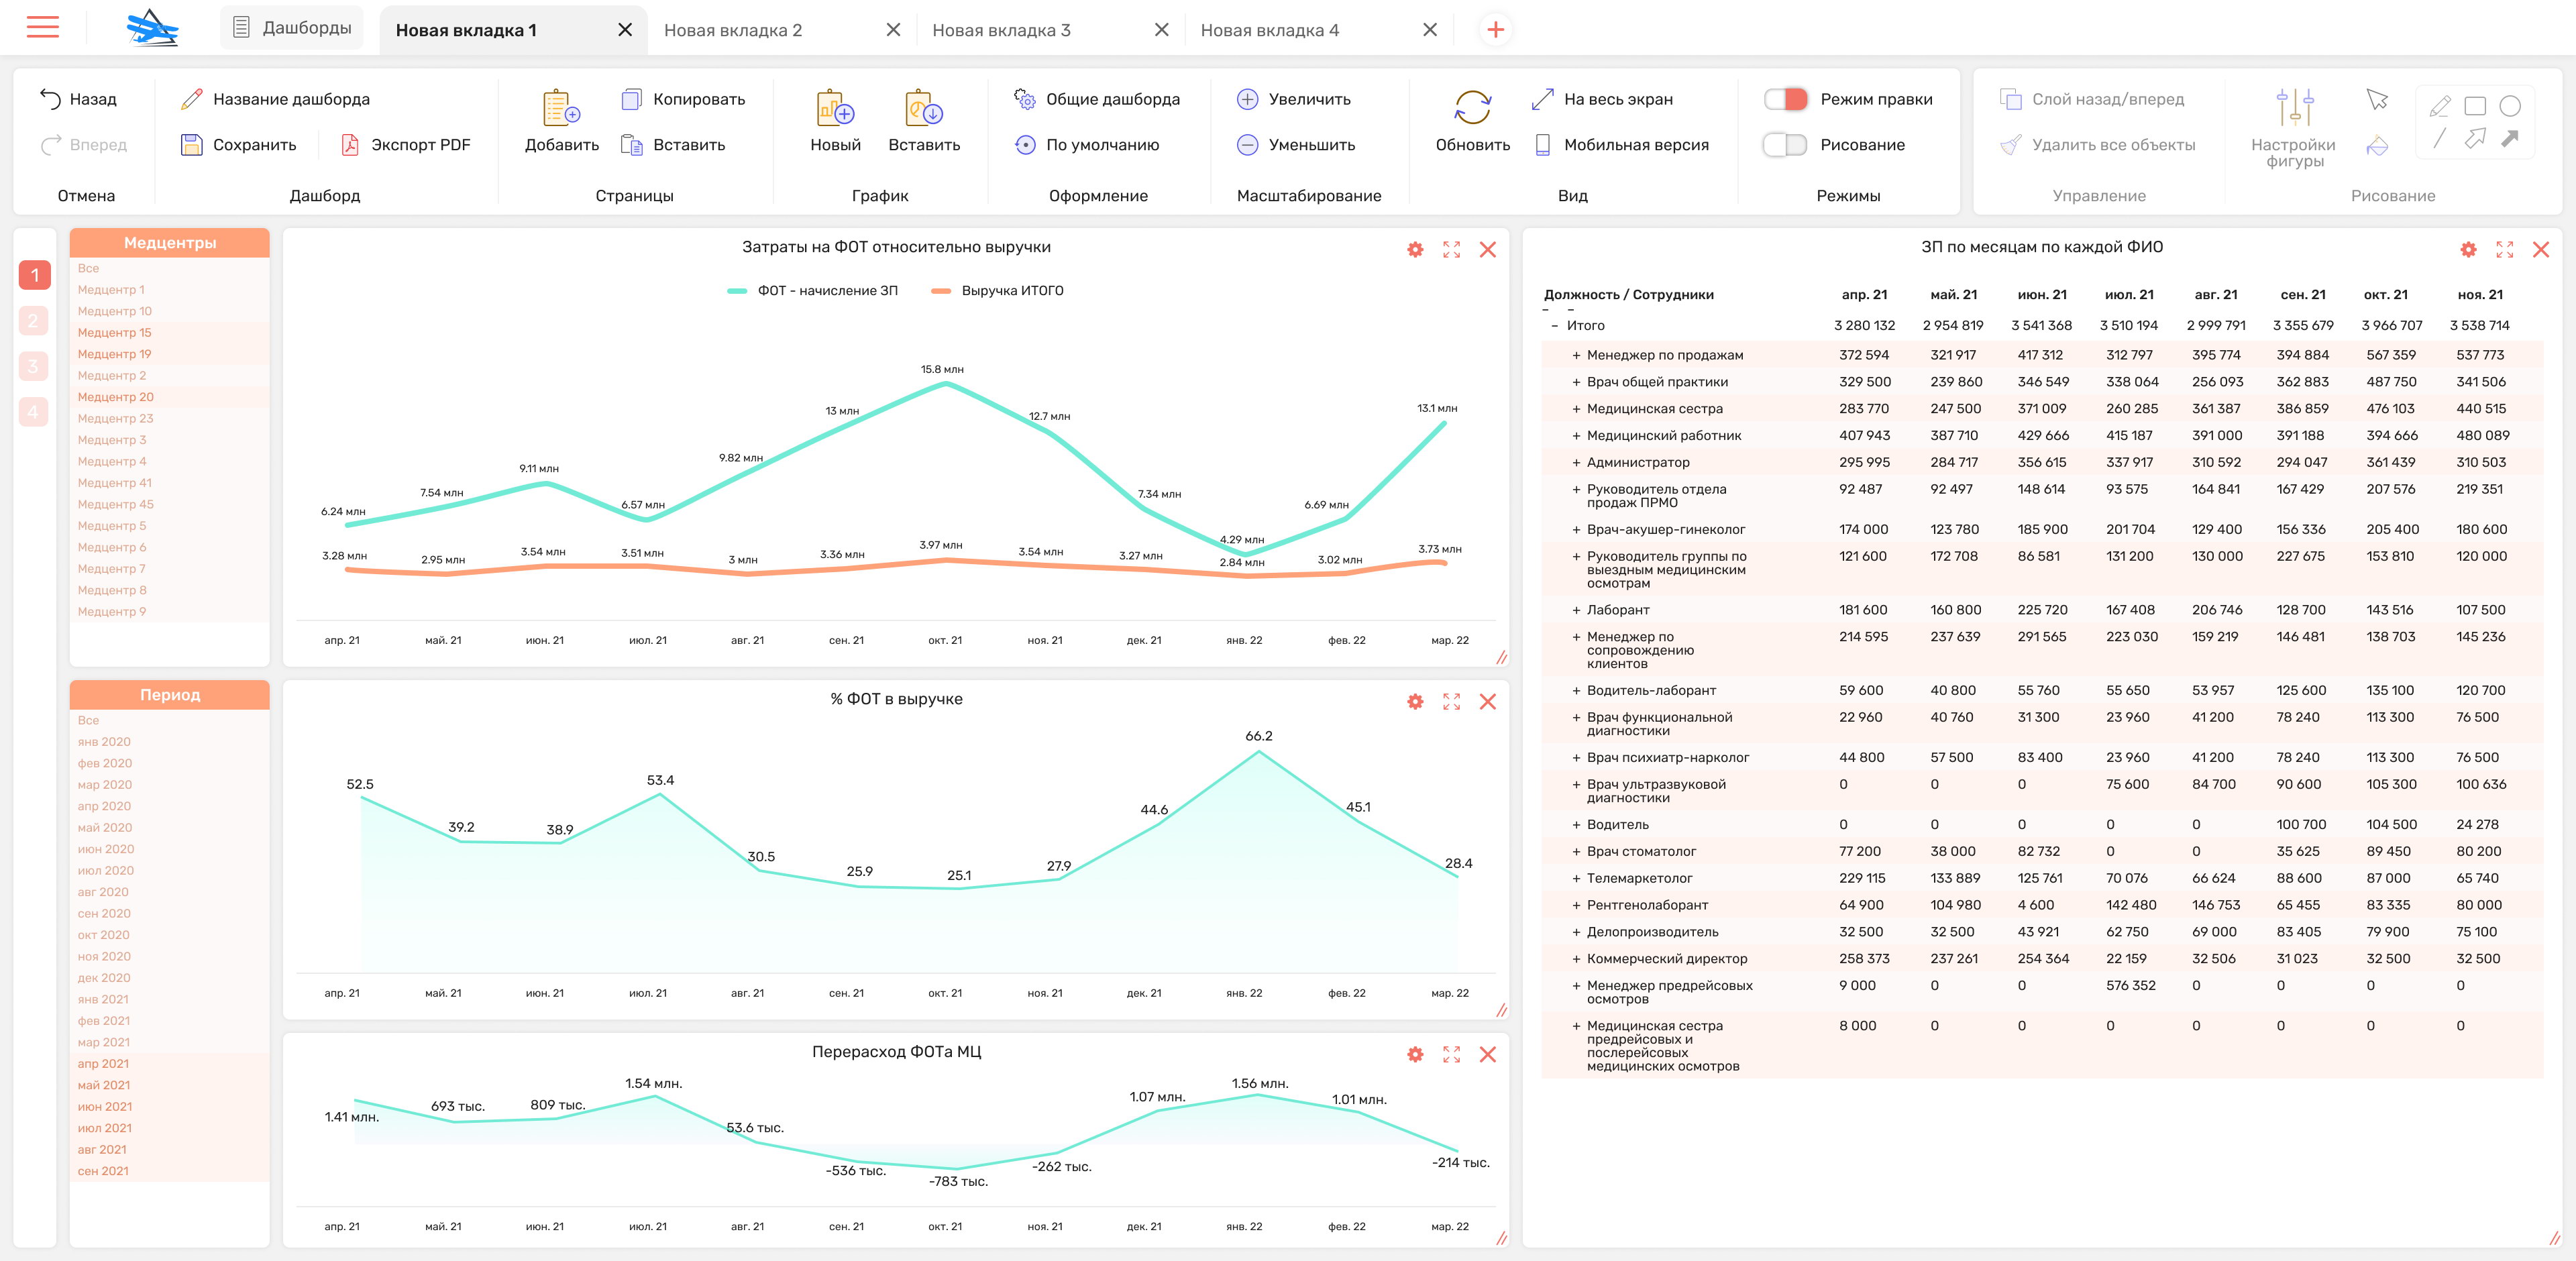2576x1261 pixels.
Task: Collapse the Итого row
Action: pyautogui.click(x=1554, y=326)
